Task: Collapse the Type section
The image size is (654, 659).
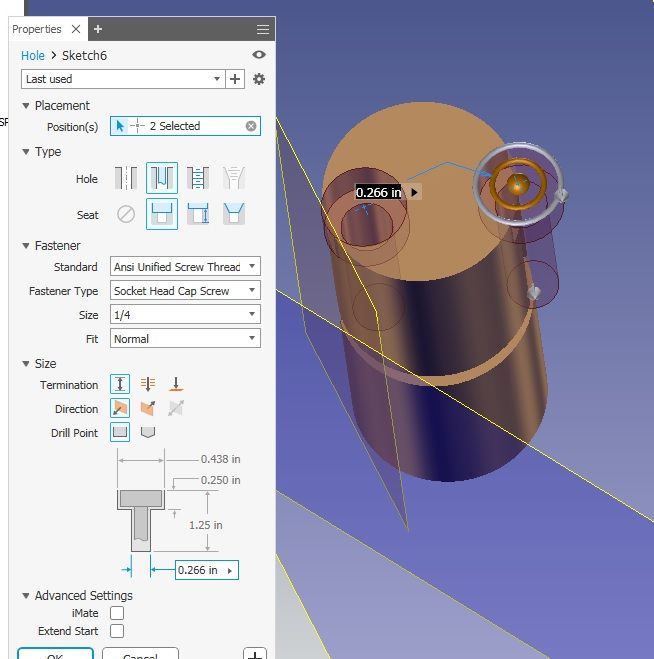Action: (26, 152)
